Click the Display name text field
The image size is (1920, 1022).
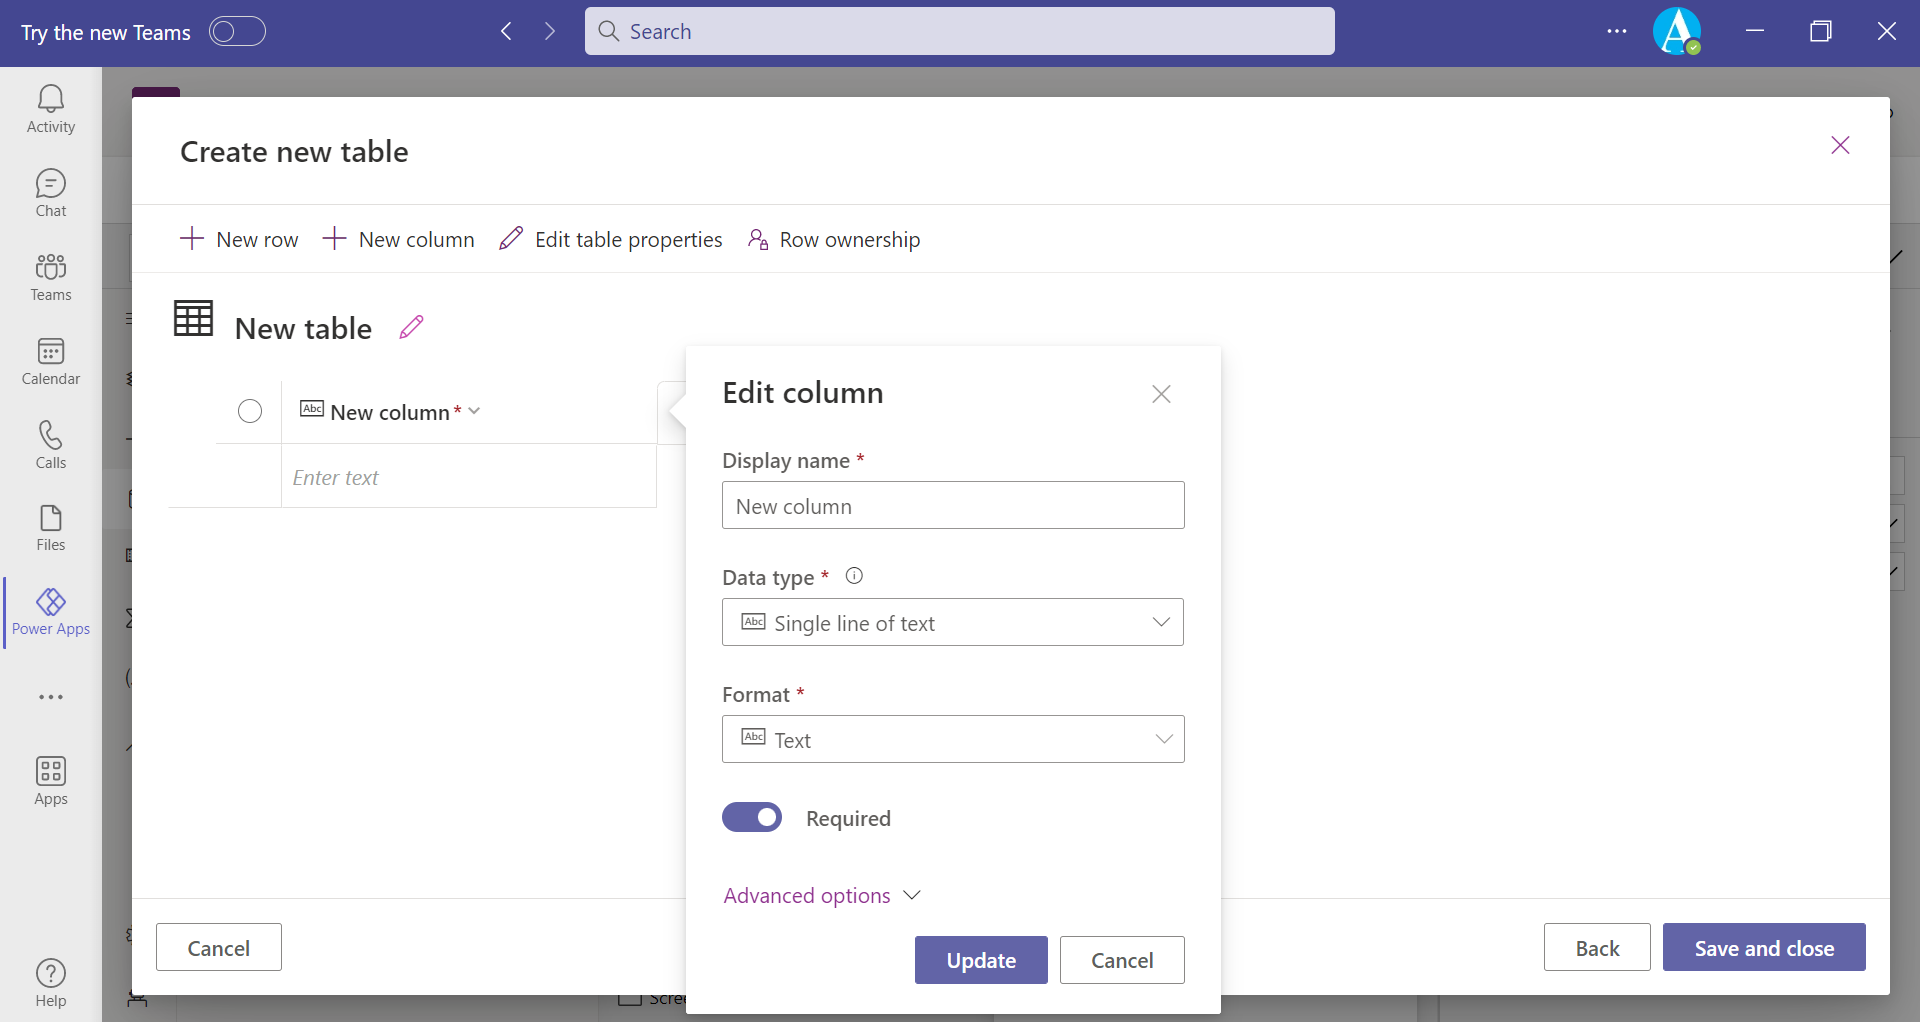[952, 506]
